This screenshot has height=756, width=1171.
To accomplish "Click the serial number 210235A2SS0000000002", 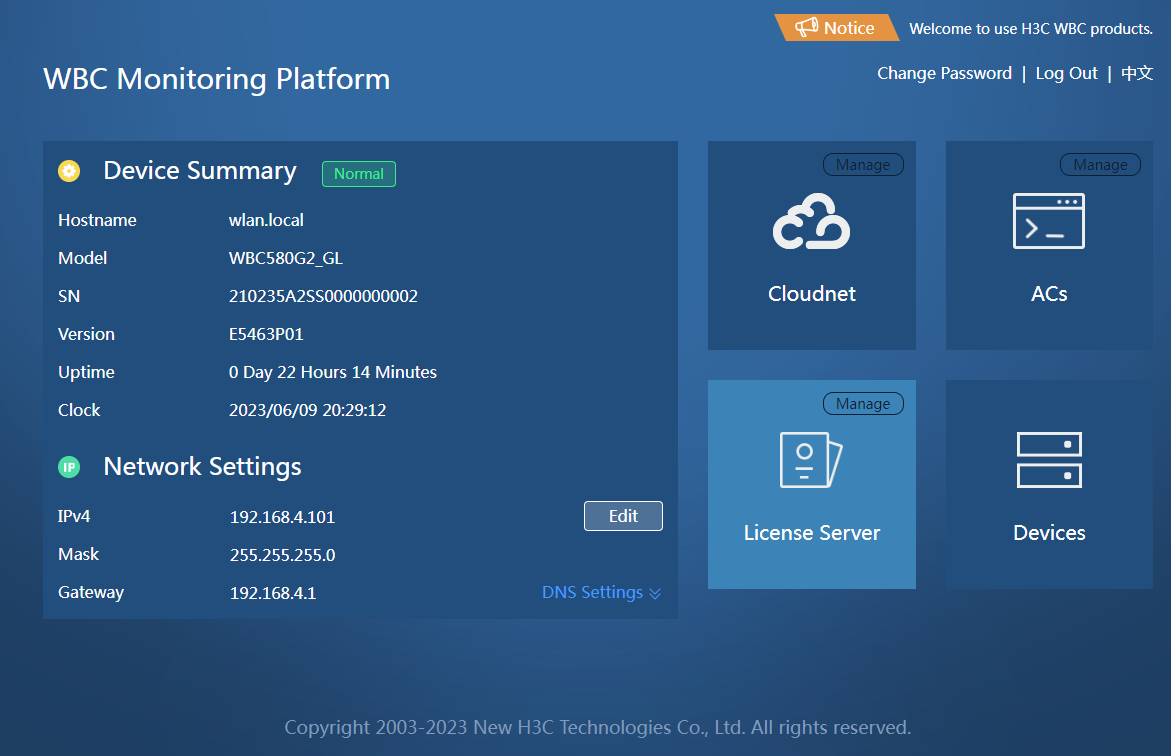I will (323, 297).
